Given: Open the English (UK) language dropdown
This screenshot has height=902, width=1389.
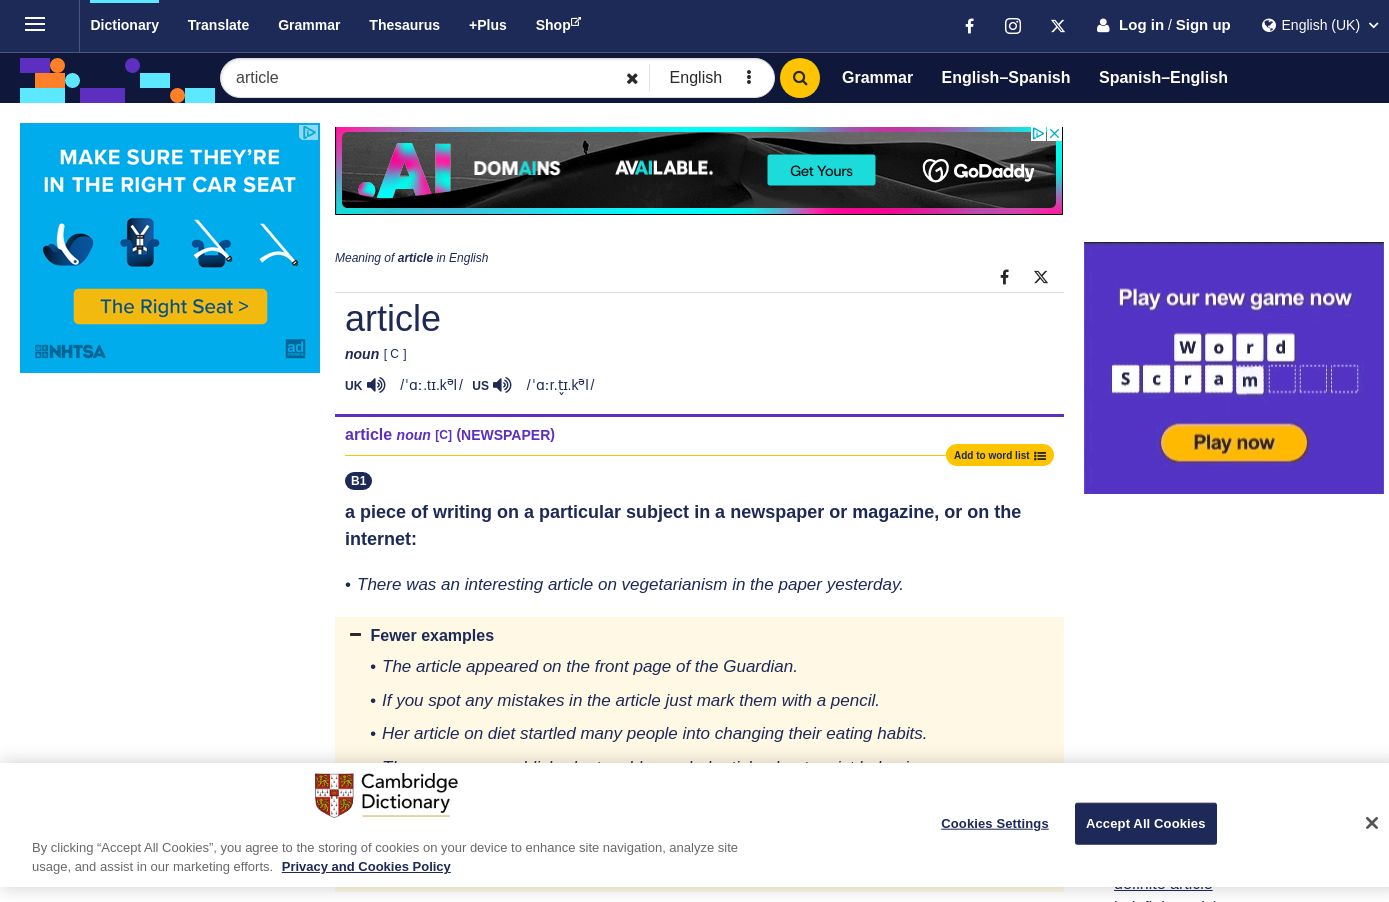Looking at the screenshot, I should 1319,25.
